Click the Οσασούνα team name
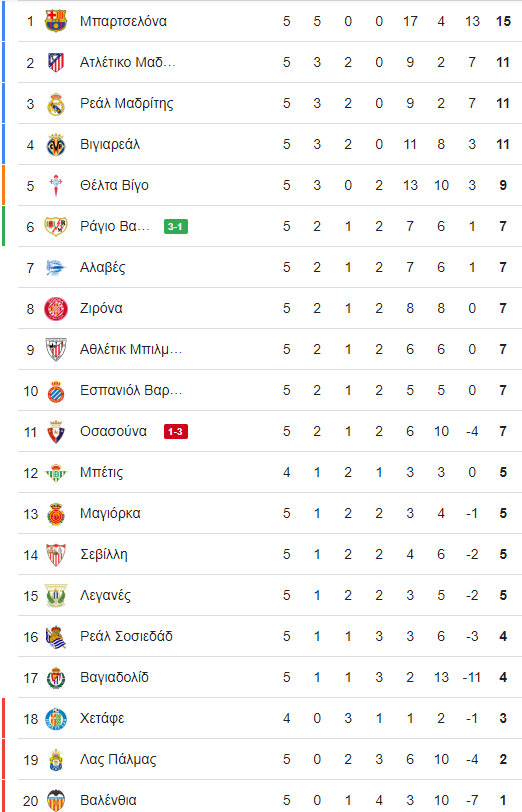Screen dimensions: 522x812 coord(113,431)
